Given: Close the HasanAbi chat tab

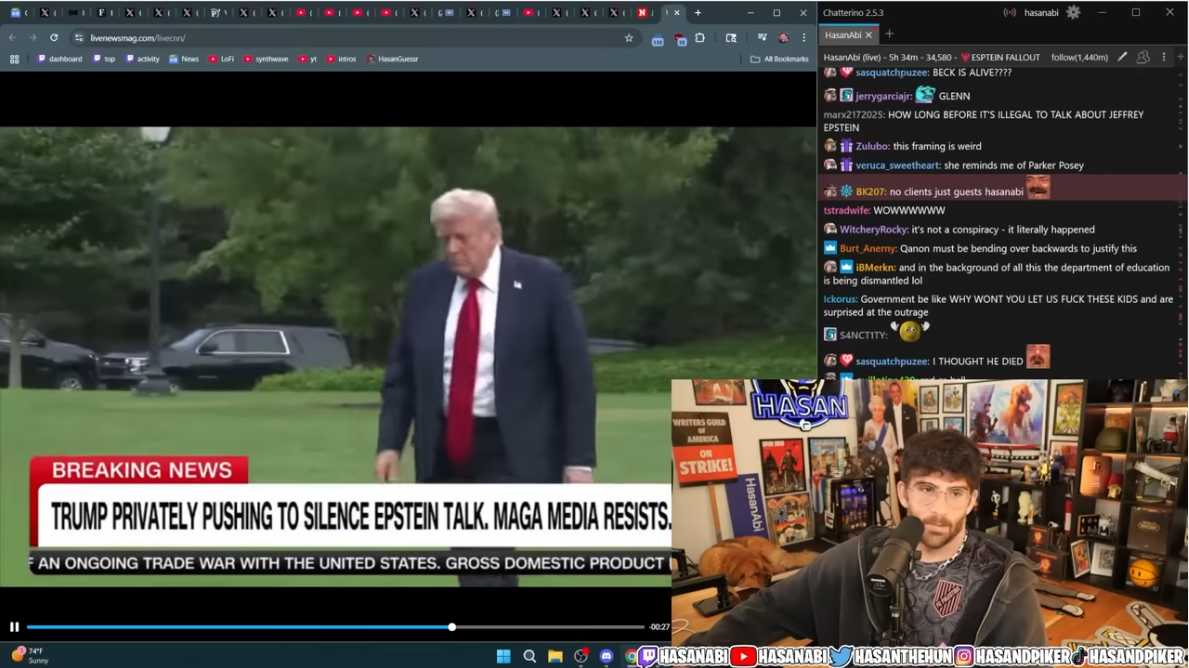Looking at the screenshot, I should [869, 34].
